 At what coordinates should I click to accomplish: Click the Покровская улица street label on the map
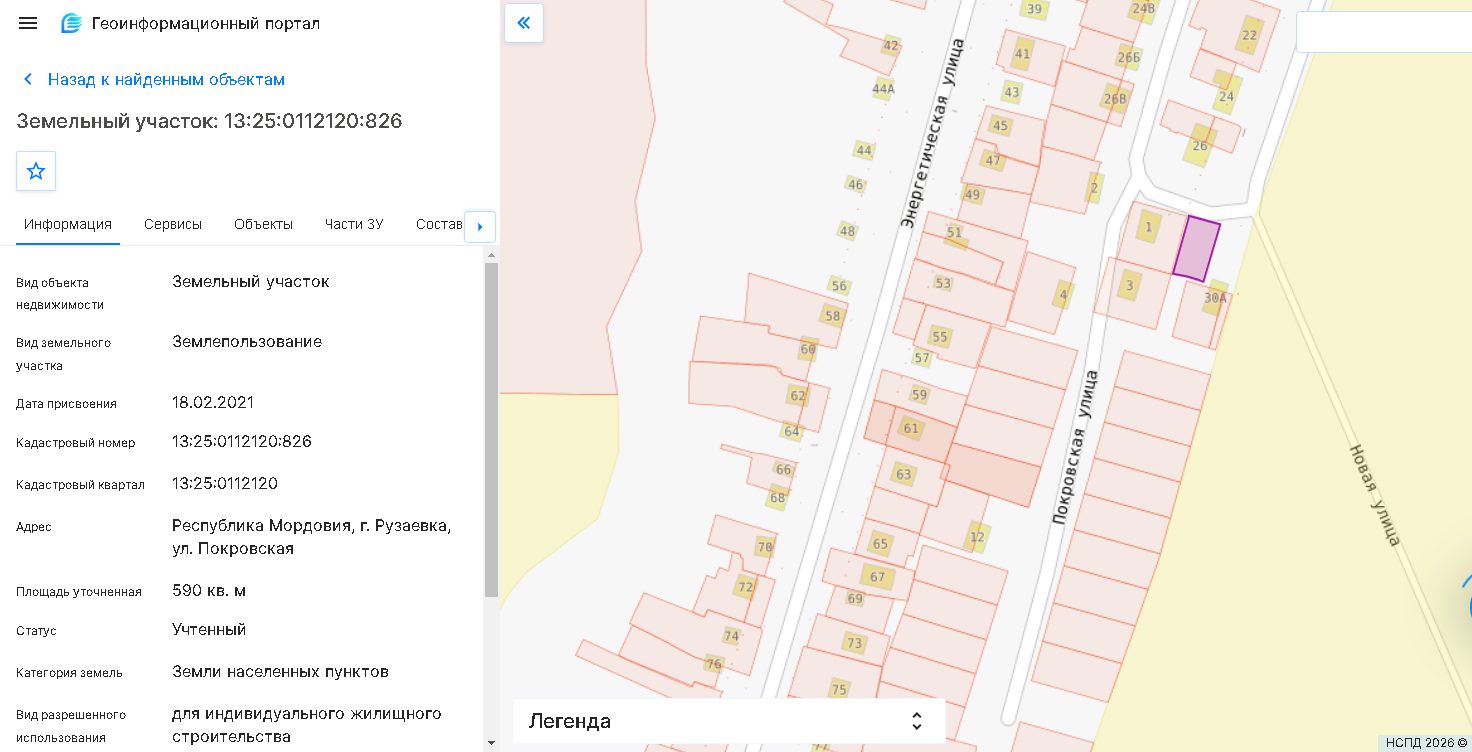[x=1074, y=447]
